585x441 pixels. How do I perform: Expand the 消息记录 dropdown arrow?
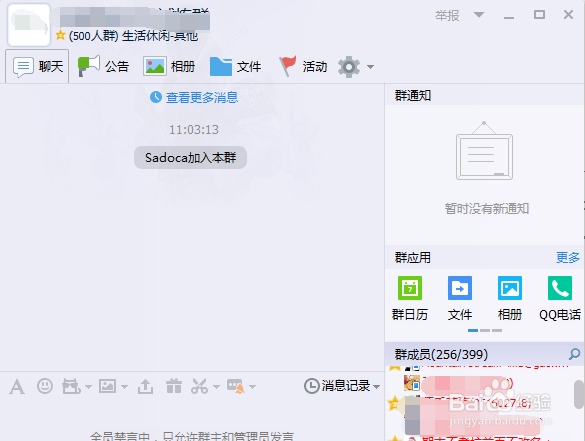click(x=376, y=387)
